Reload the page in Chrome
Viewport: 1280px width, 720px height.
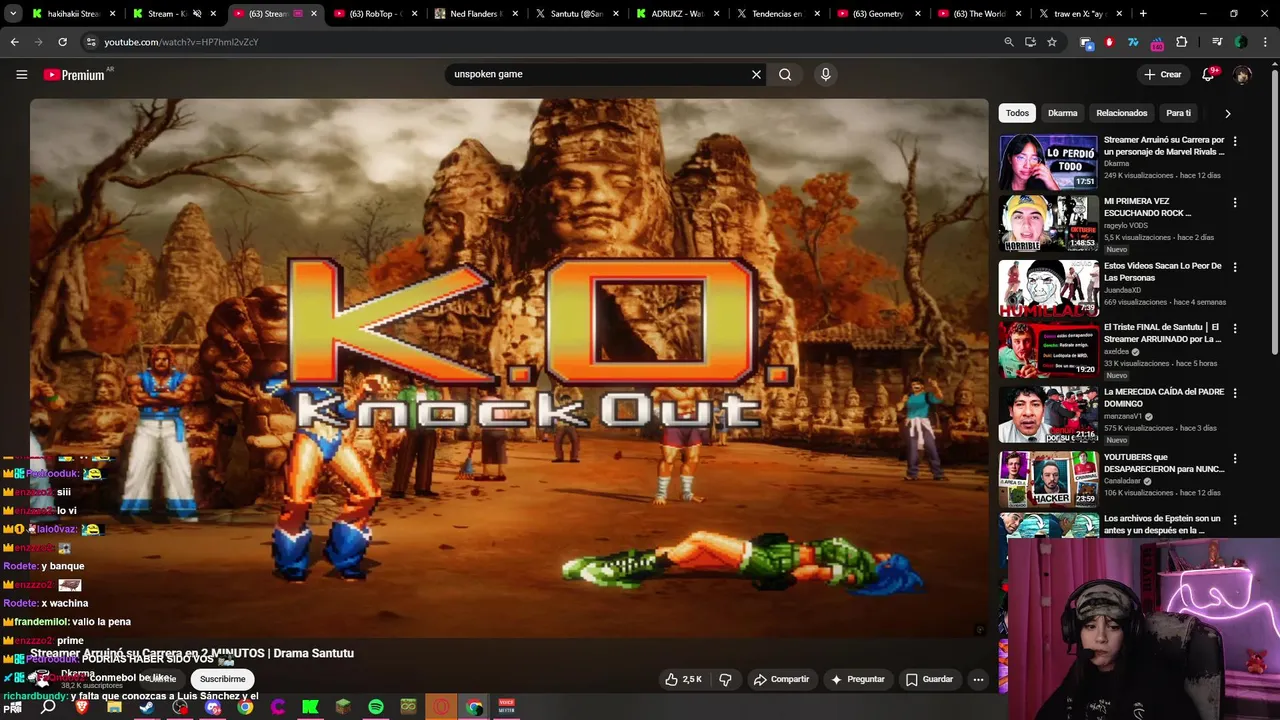click(62, 42)
